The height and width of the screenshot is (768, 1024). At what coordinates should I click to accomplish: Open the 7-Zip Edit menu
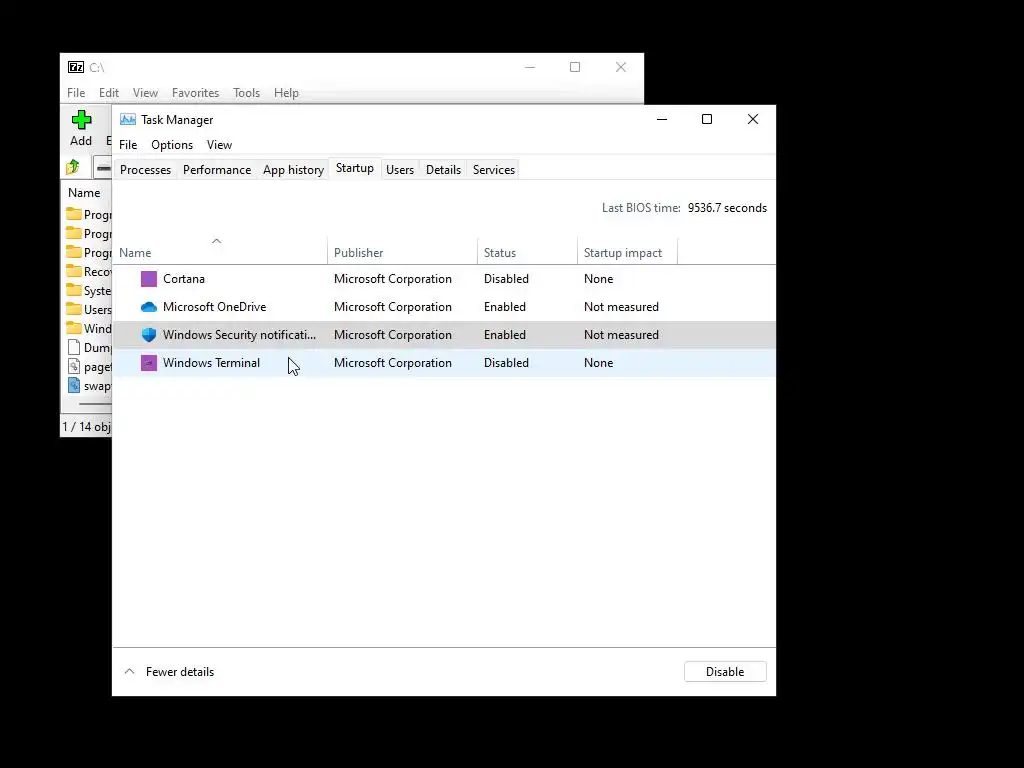coord(108,93)
